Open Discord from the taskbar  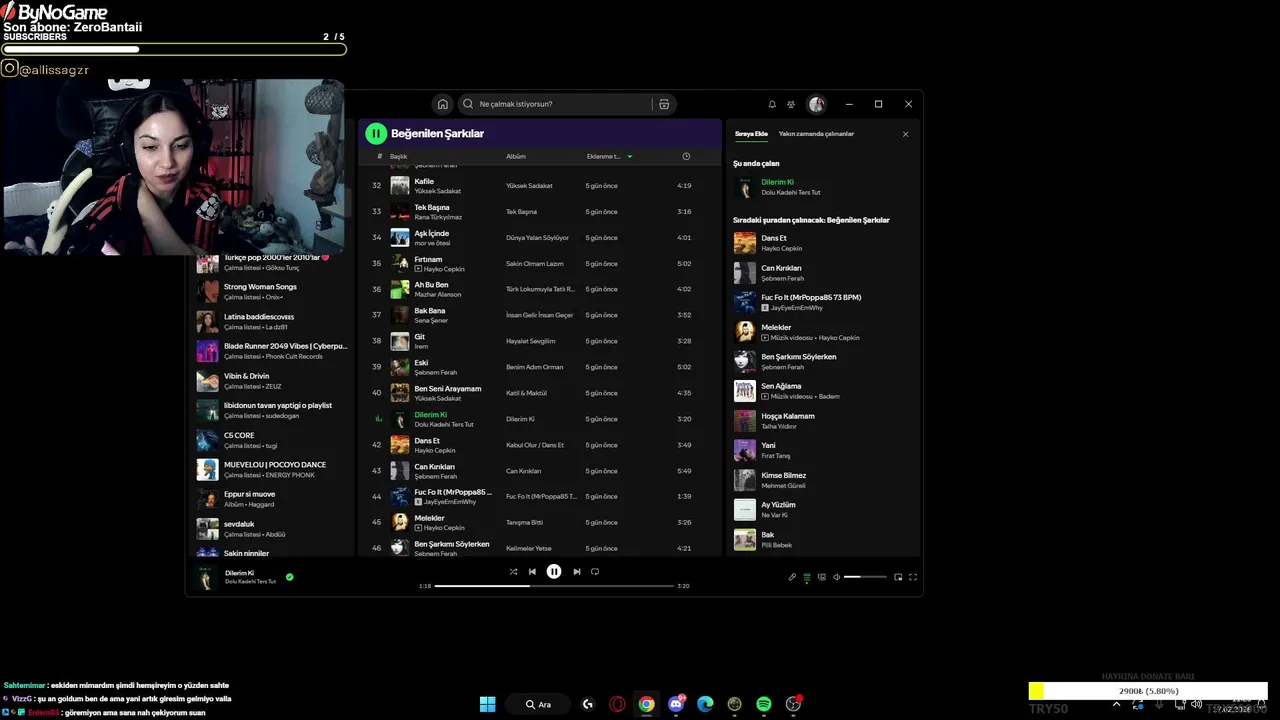pyautogui.click(x=676, y=704)
